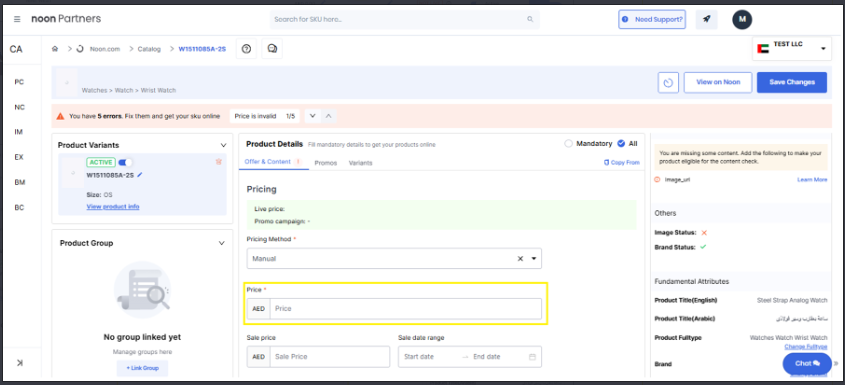Open the Pricing Method dropdown arrow
This screenshot has height=385, width=845.
point(534,258)
